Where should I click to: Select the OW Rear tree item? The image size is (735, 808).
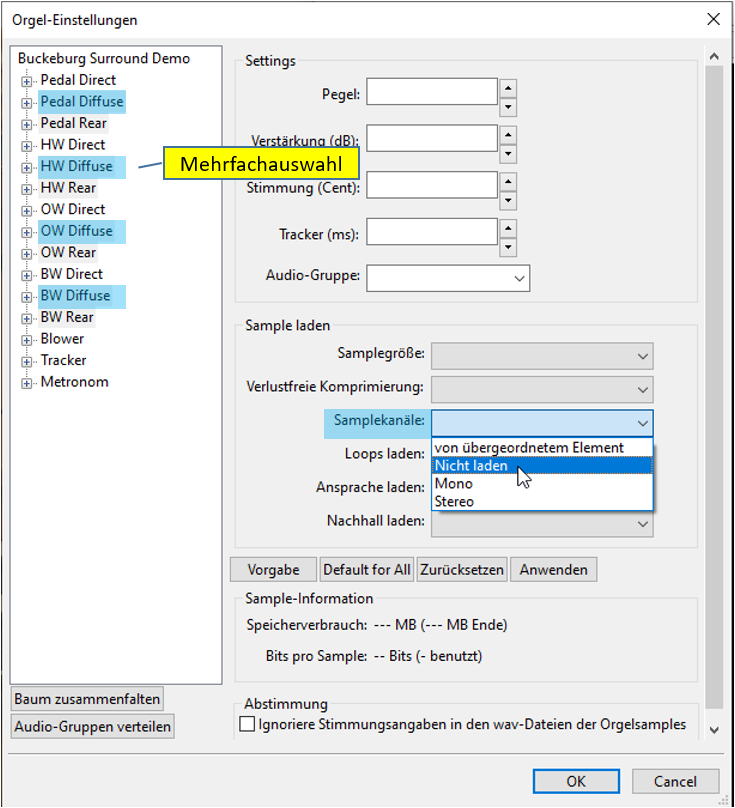pos(68,253)
